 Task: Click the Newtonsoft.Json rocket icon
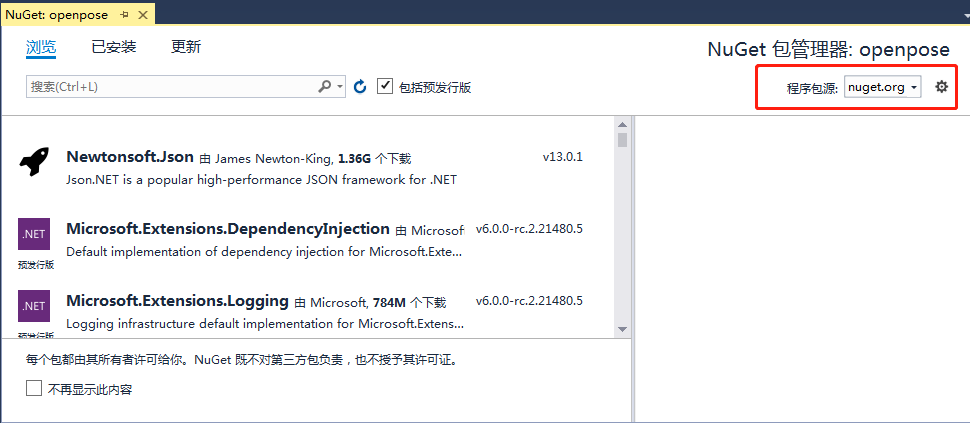pos(34,162)
